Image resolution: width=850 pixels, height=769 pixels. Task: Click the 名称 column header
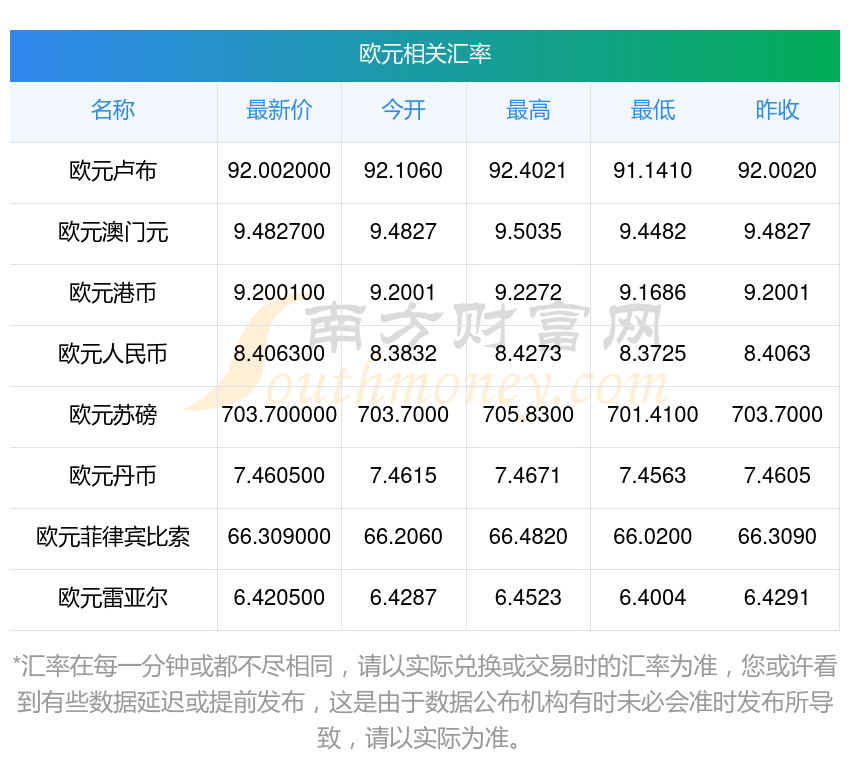click(113, 110)
